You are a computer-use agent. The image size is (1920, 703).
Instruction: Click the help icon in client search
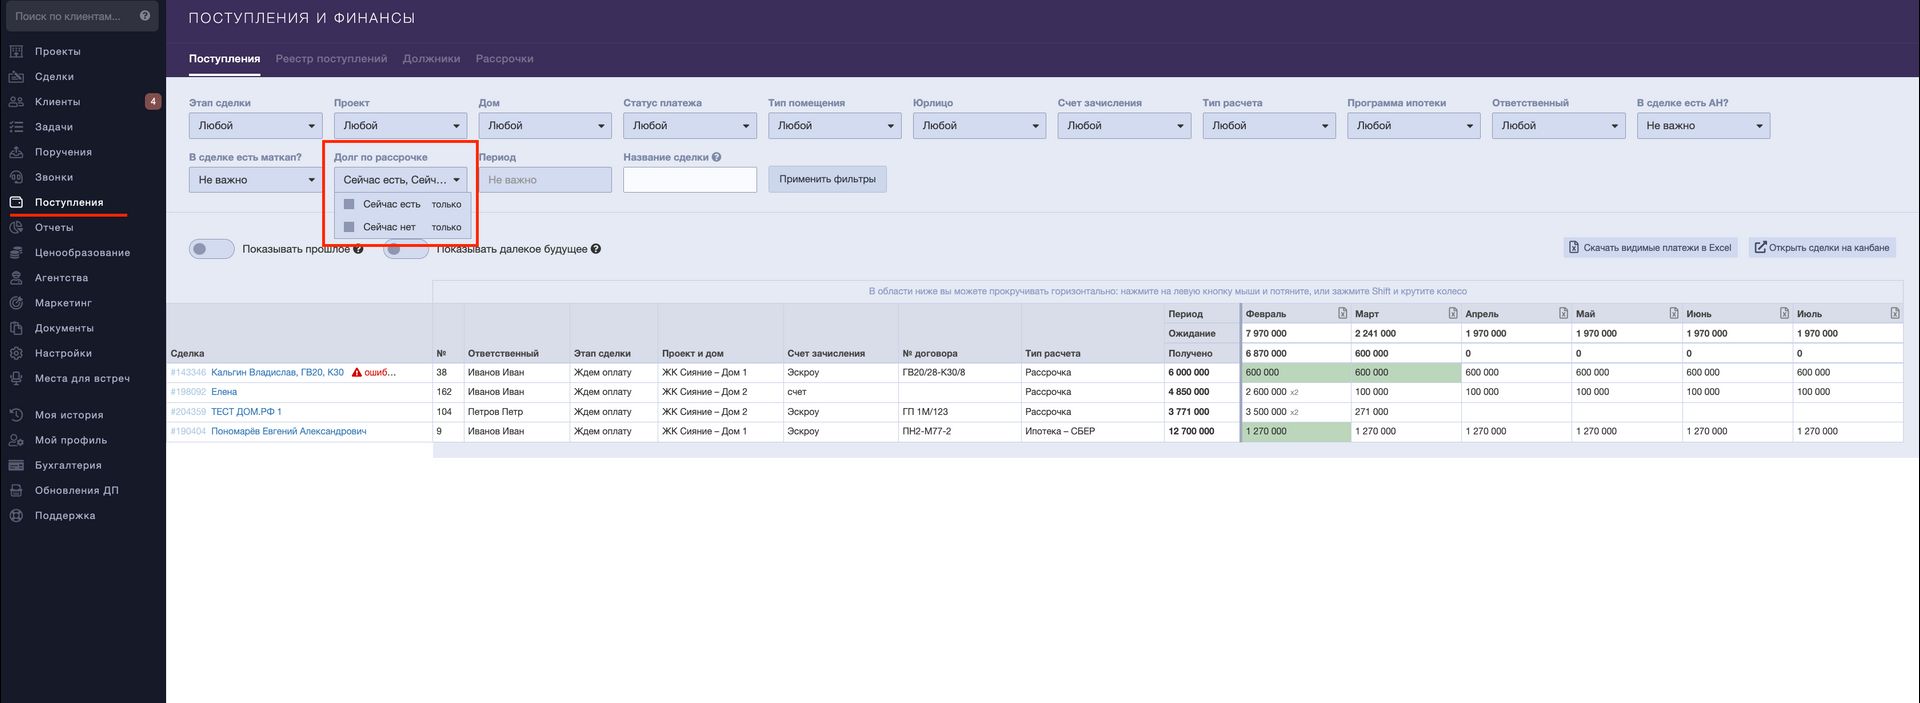(x=145, y=16)
